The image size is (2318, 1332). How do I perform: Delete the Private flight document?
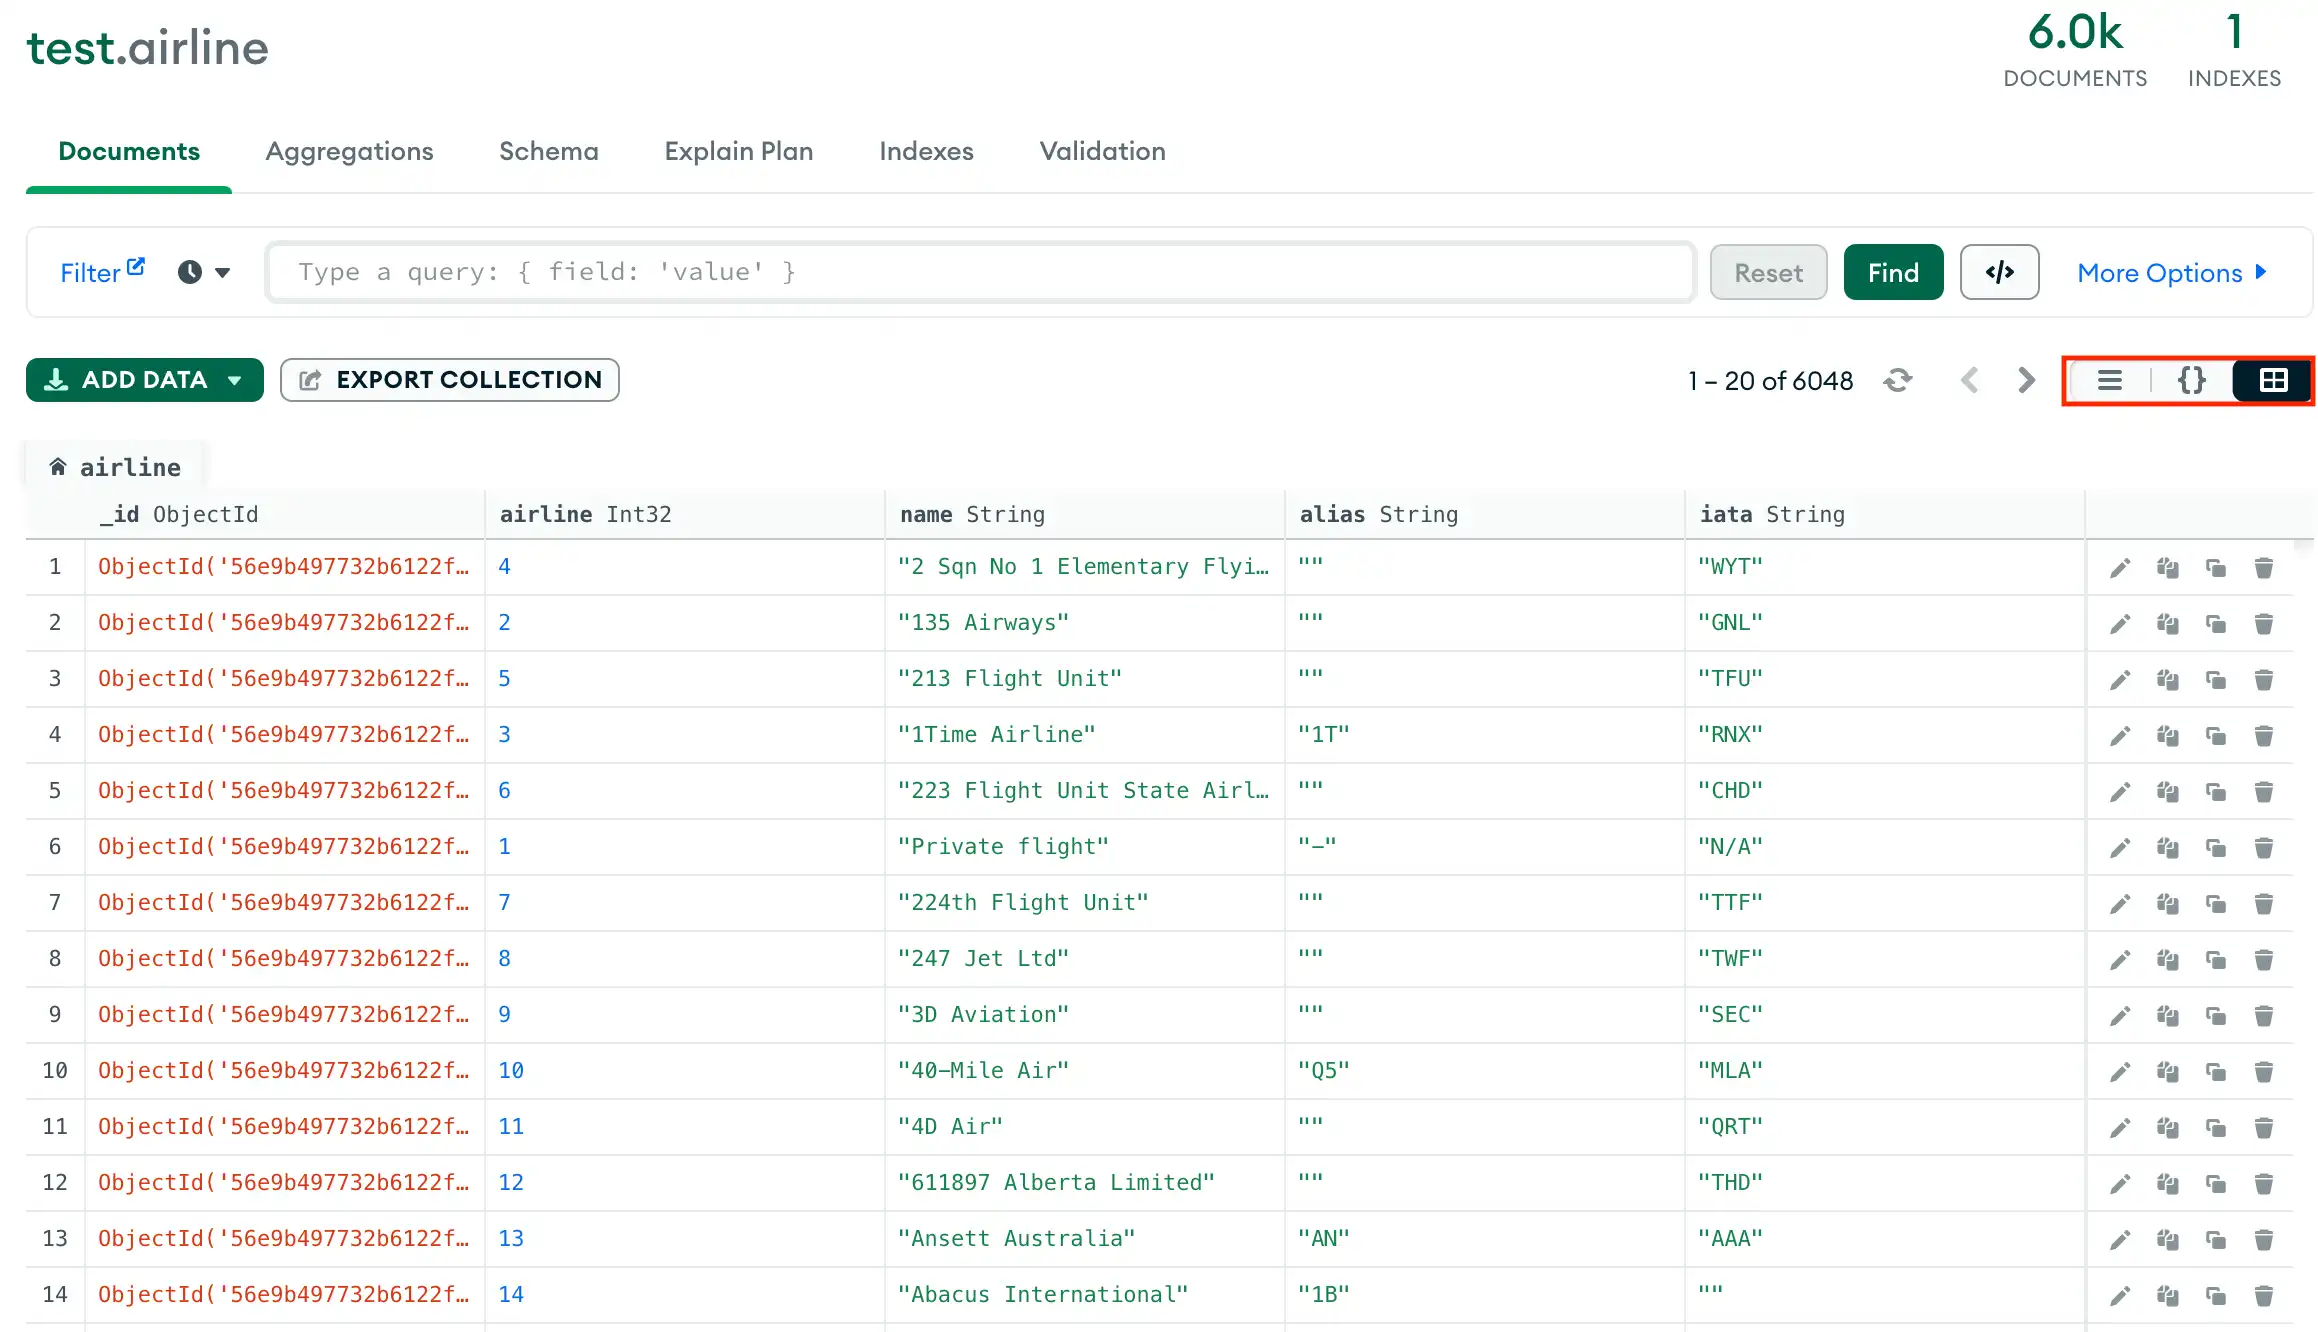[2264, 848]
